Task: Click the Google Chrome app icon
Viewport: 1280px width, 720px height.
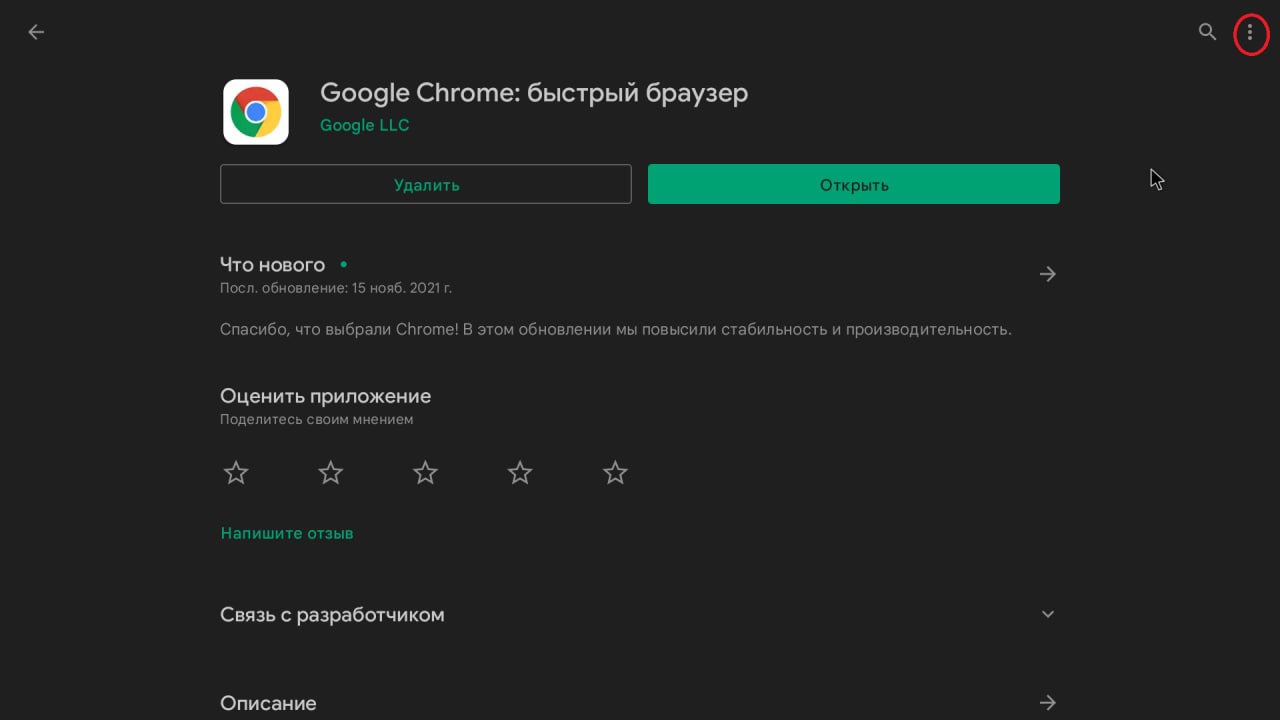Action: click(256, 112)
